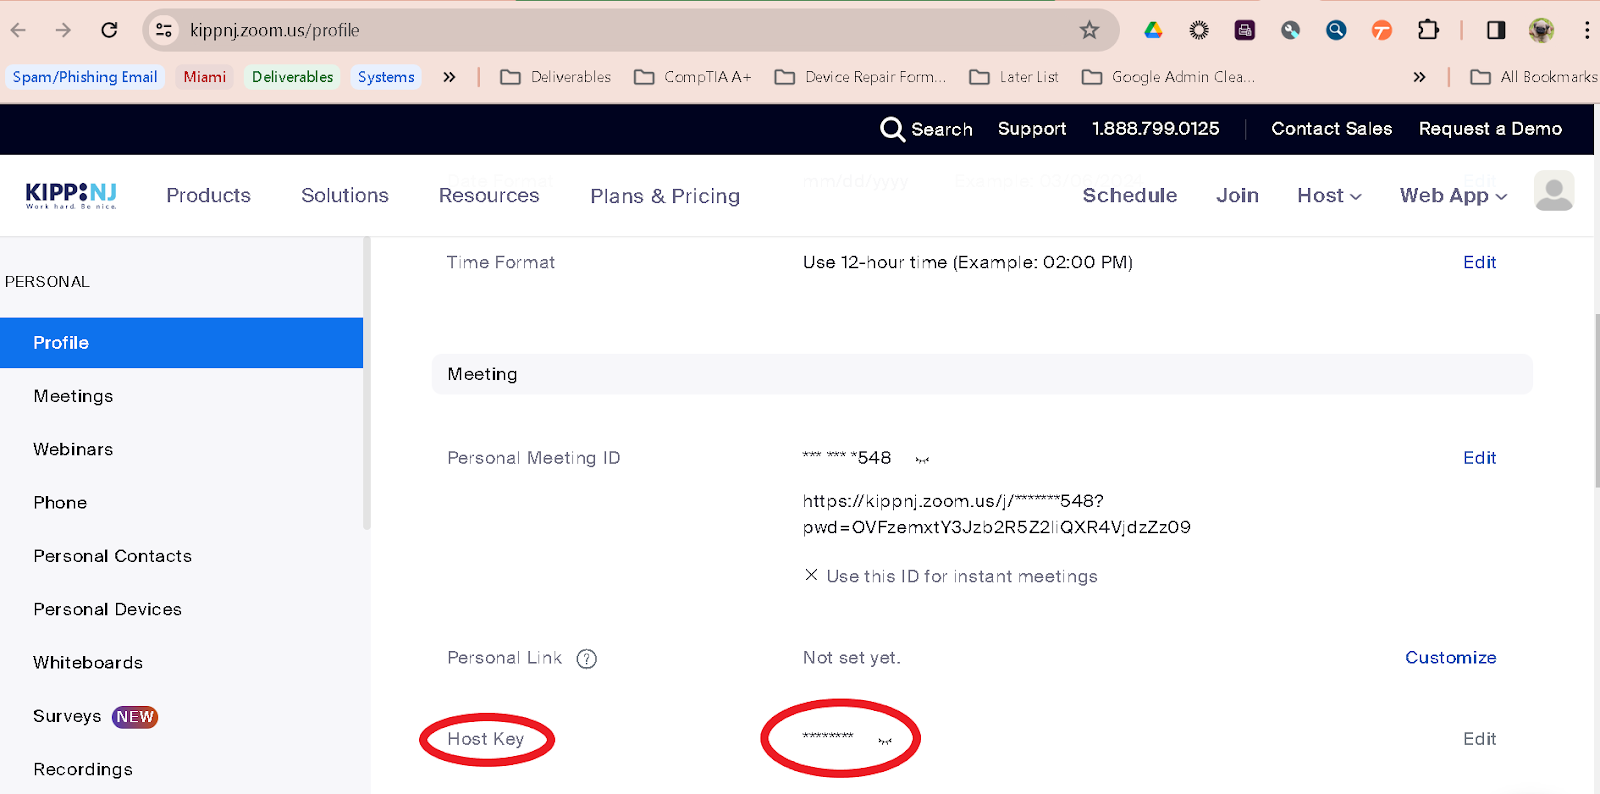Toggle the Chrome side panel icon
1600x794 pixels.
1496,30
